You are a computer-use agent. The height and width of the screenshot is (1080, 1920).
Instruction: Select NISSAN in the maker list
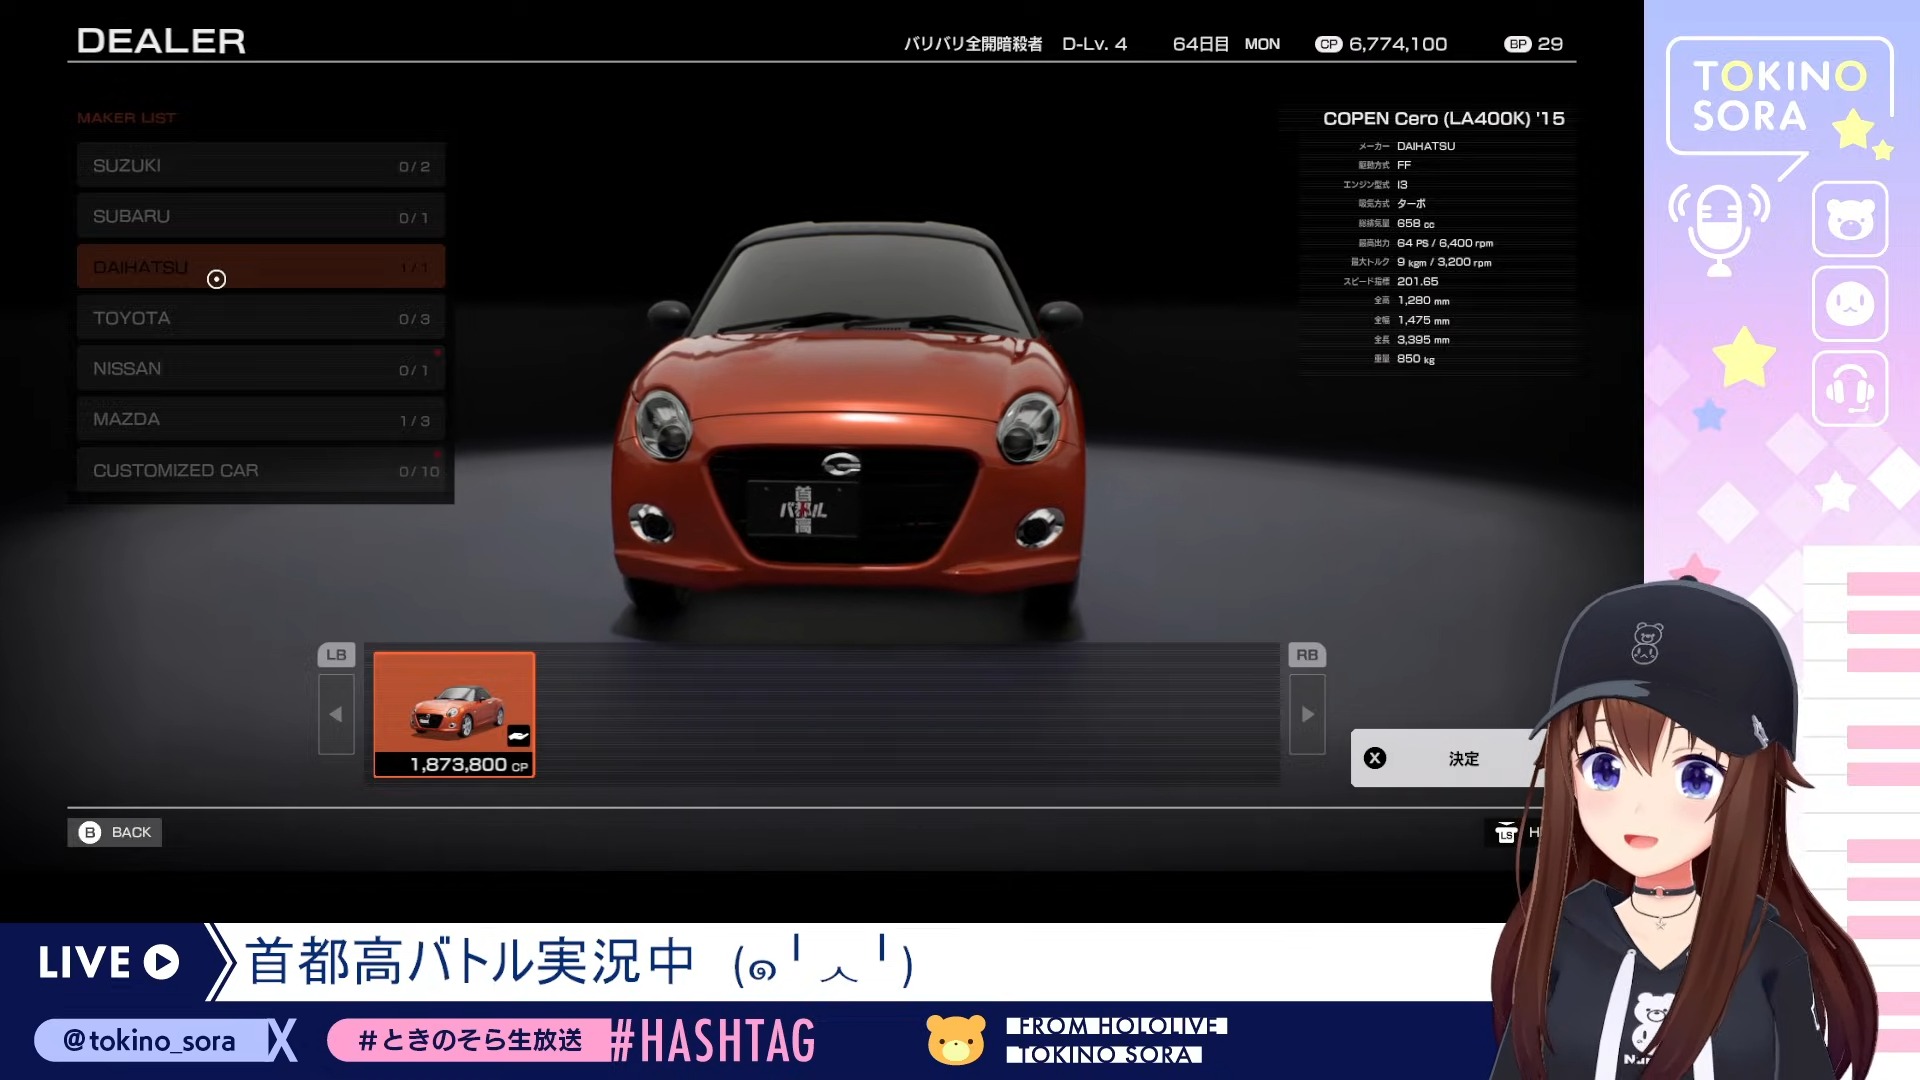pos(261,369)
